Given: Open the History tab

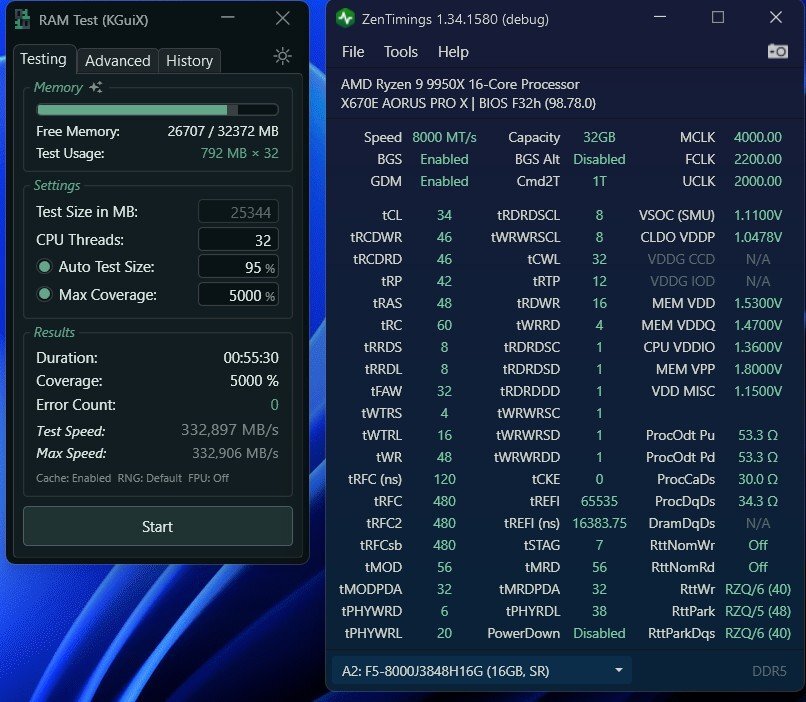Looking at the screenshot, I should [189, 61].
